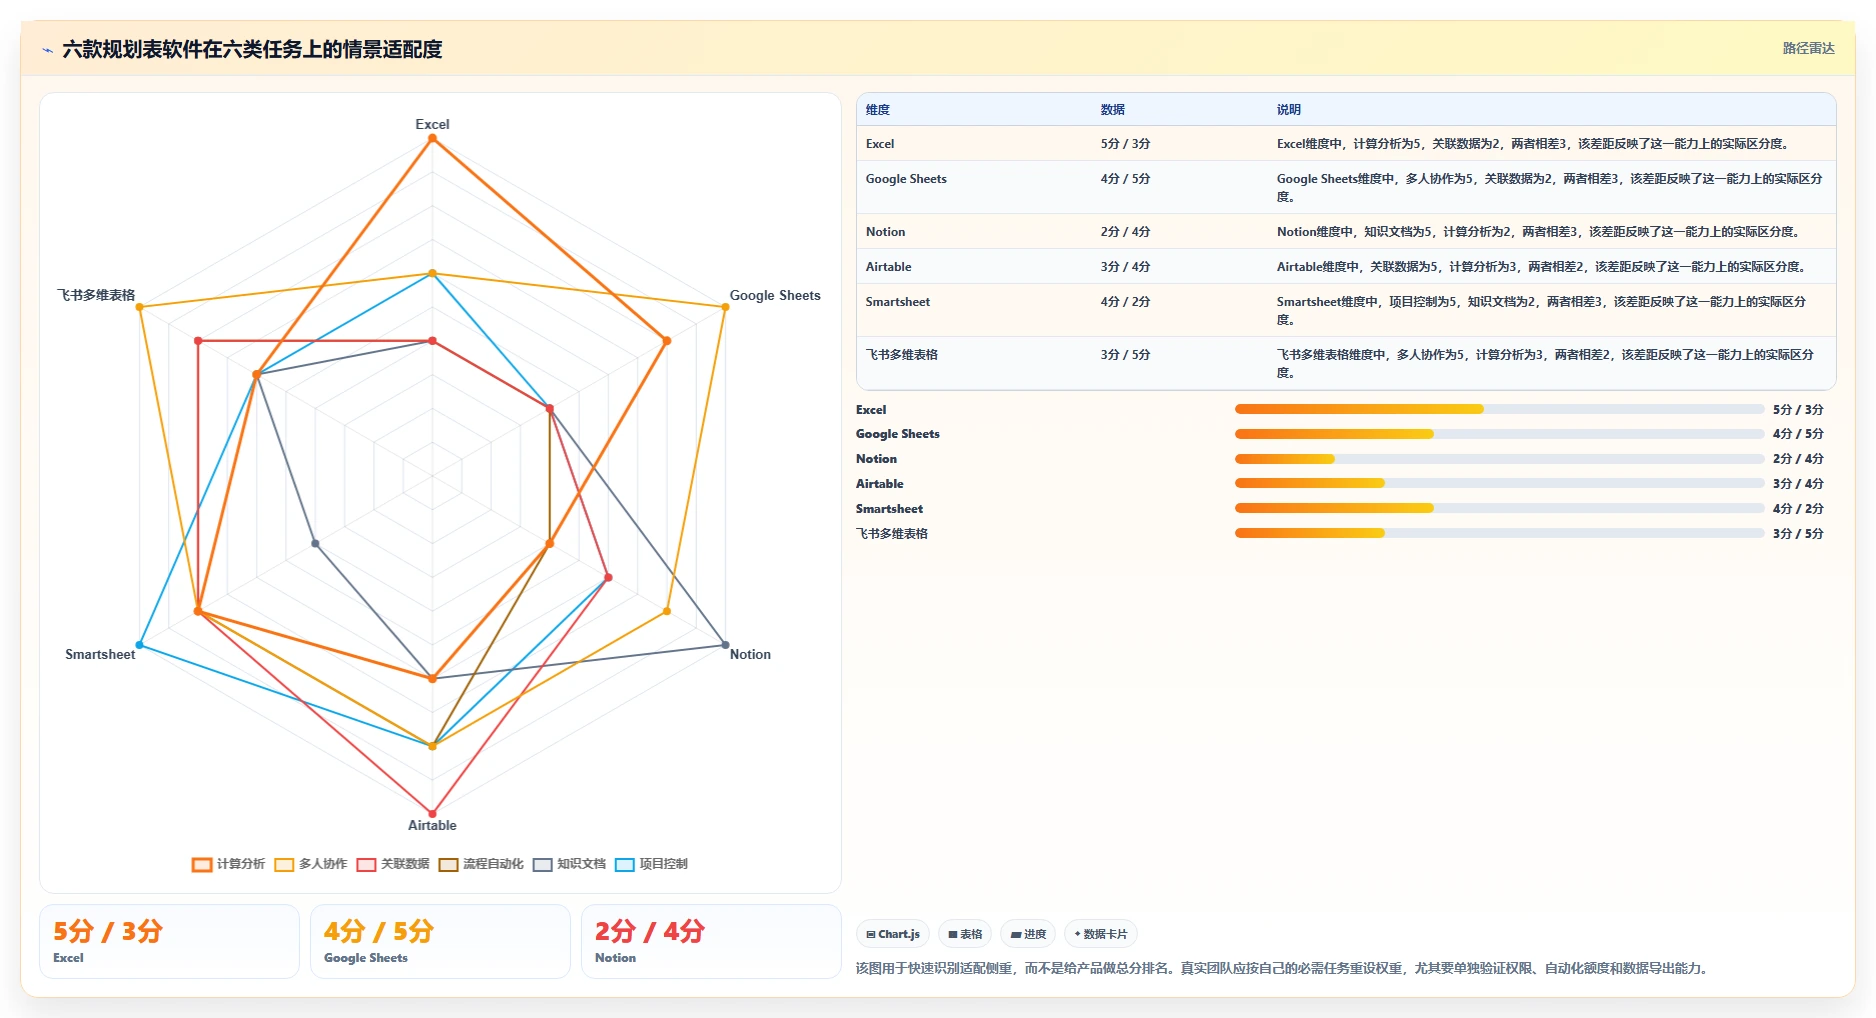The height and width of the screenshot is (1018, 1876).
Task: Click the Google Sheets progress bar
Action: 1499,434
